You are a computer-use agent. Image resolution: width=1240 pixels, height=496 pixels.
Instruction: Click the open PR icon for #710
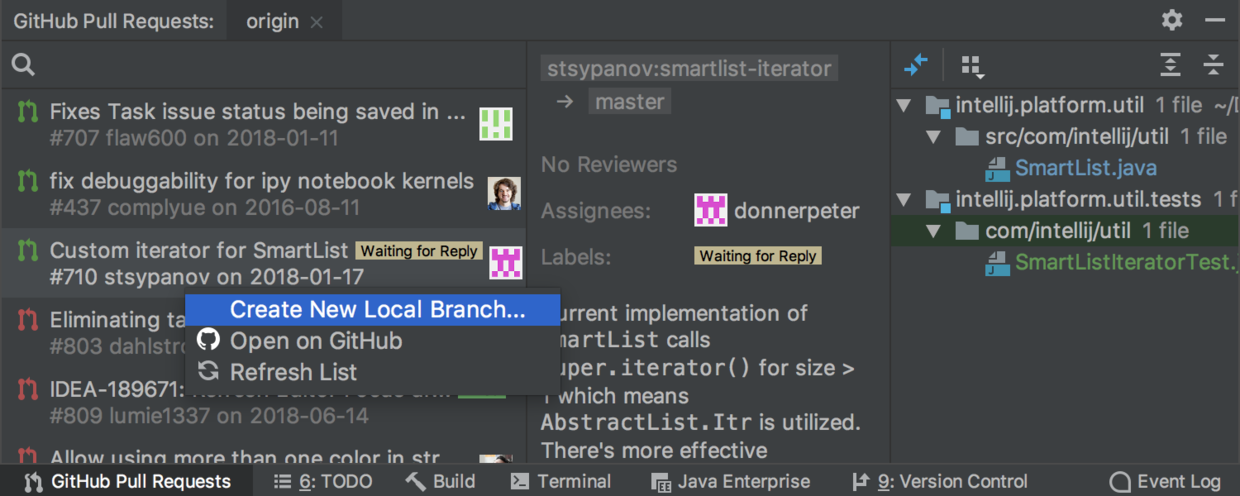click(28, 250)
